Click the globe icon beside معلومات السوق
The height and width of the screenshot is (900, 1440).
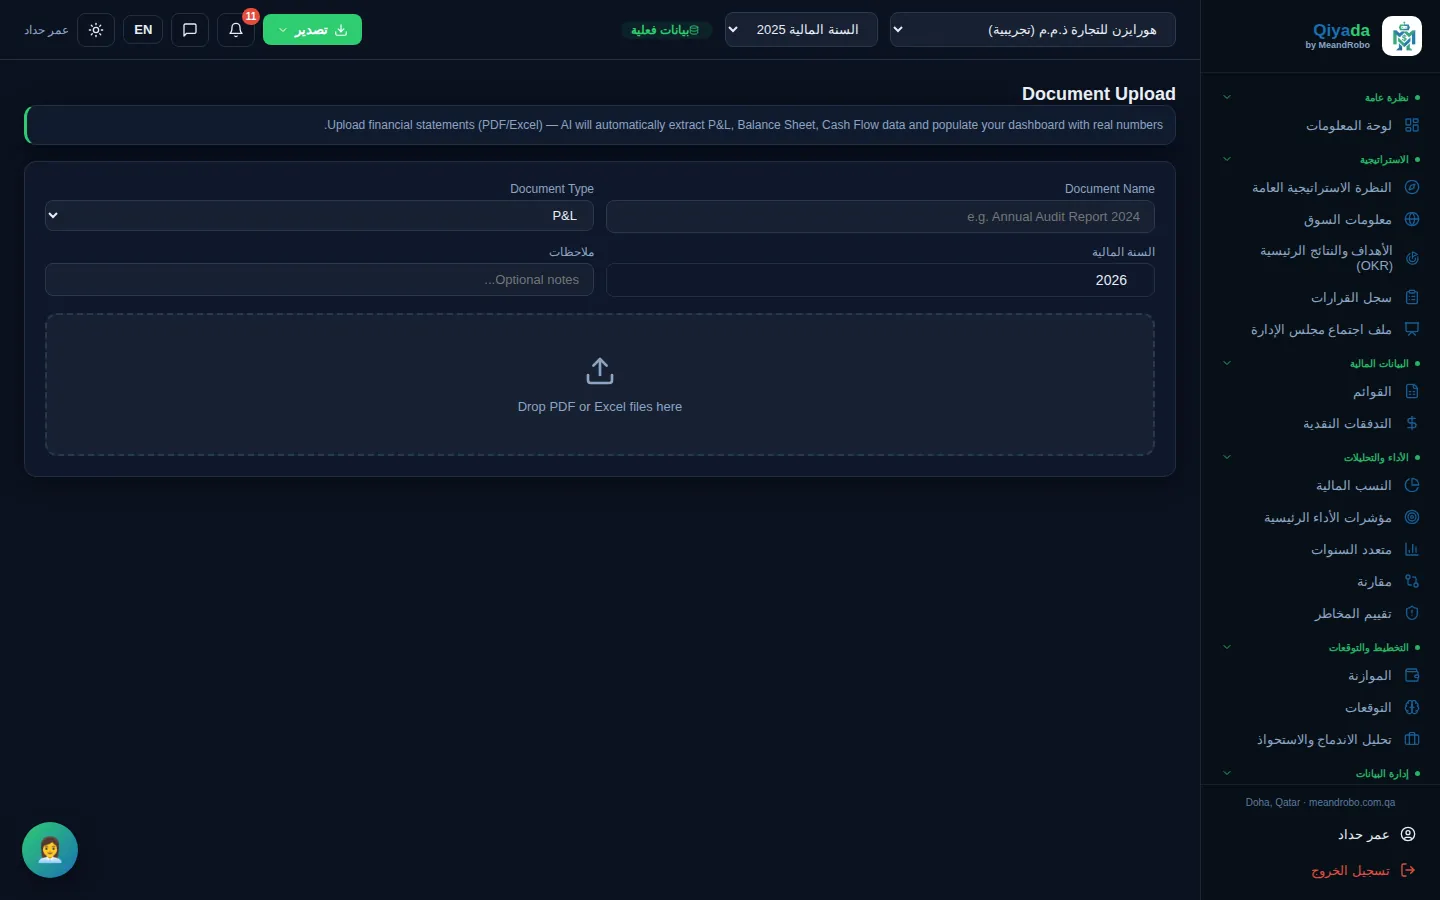1412,219
